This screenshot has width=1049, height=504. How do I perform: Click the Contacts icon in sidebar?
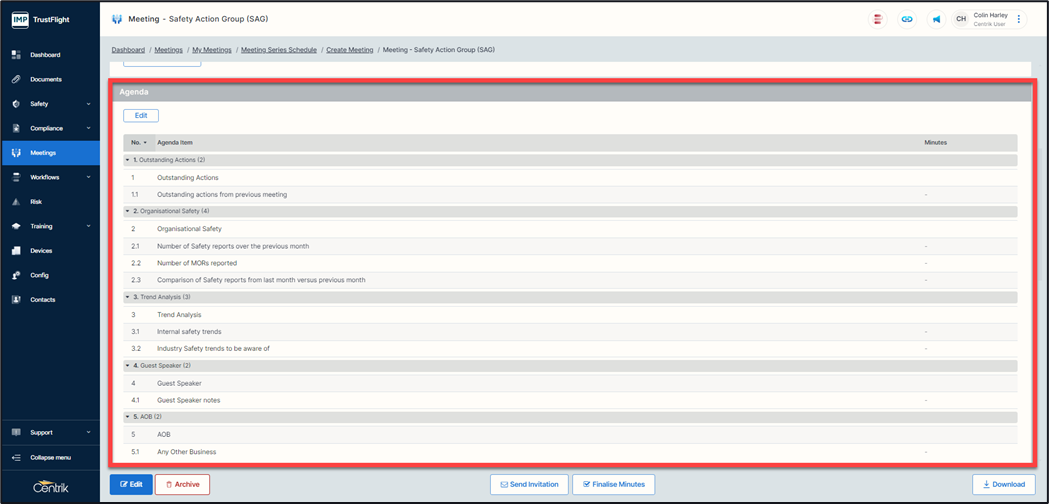point(16,300)
